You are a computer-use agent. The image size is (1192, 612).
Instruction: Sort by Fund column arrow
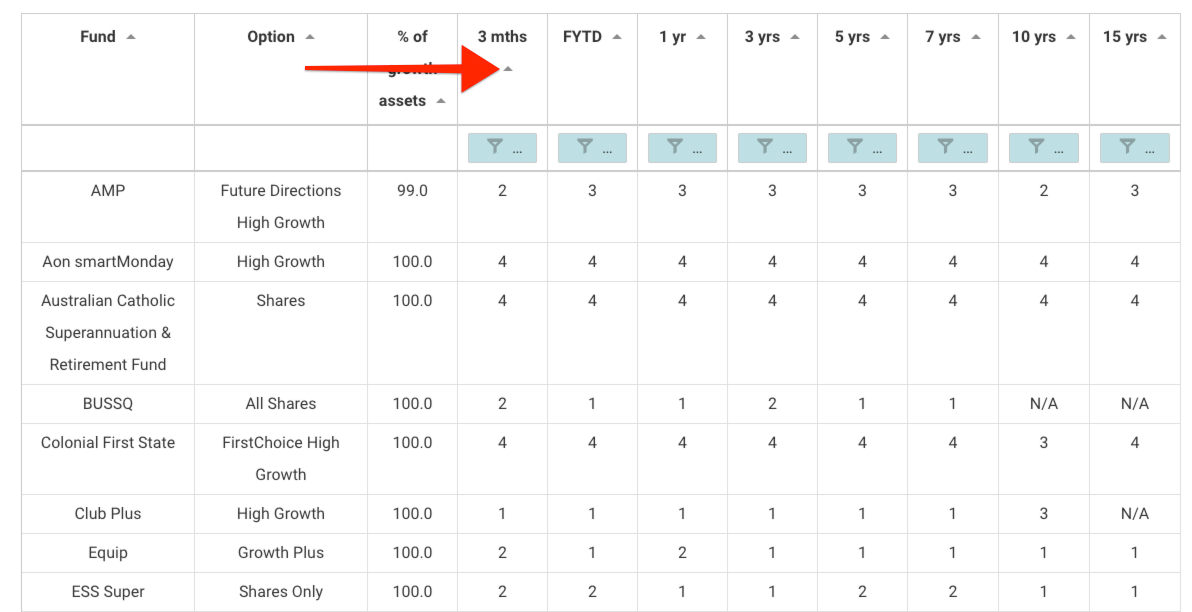click(x=131, y=37)
